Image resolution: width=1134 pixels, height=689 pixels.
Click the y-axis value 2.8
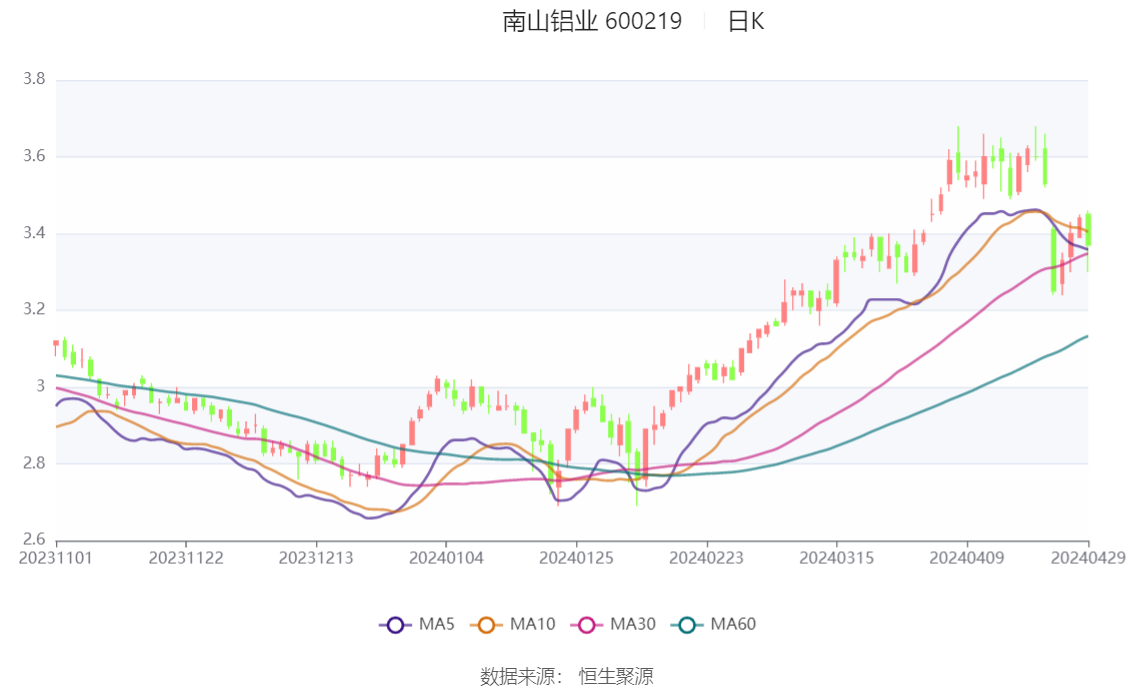[34, 463]
